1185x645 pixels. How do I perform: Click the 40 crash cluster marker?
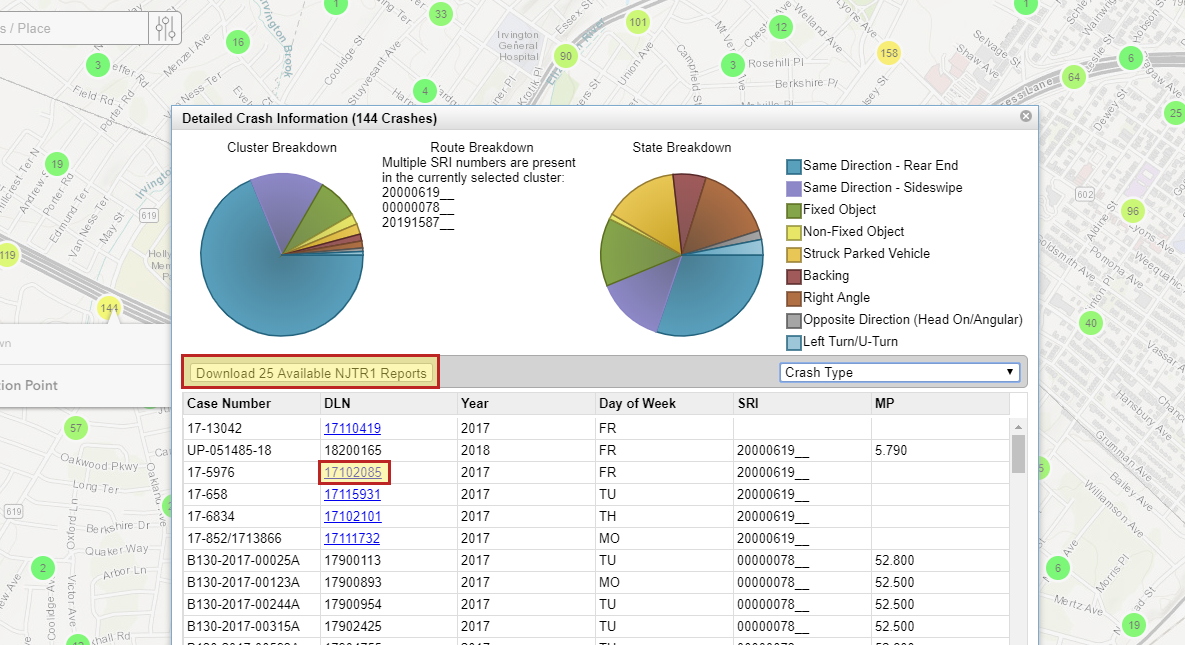click(x=1091, y=323)
